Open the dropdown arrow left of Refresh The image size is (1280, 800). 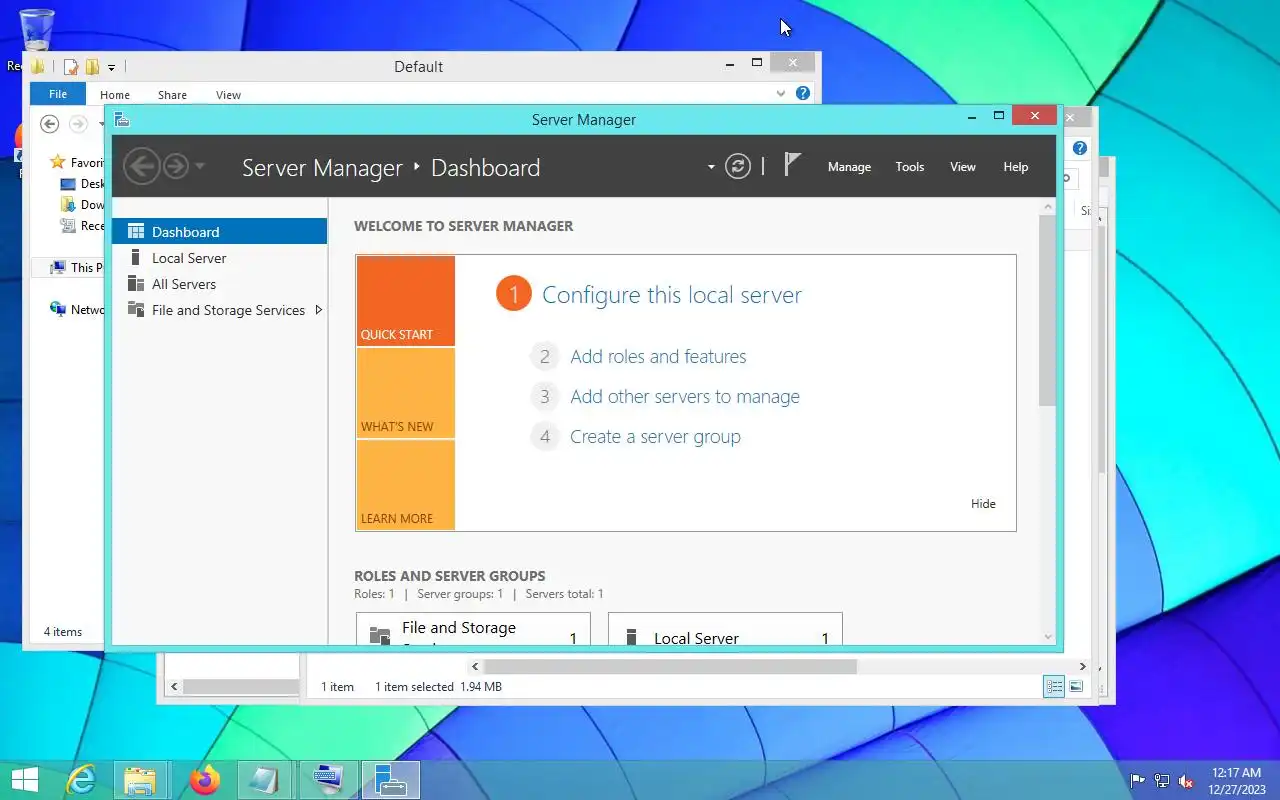click(711, 167)
